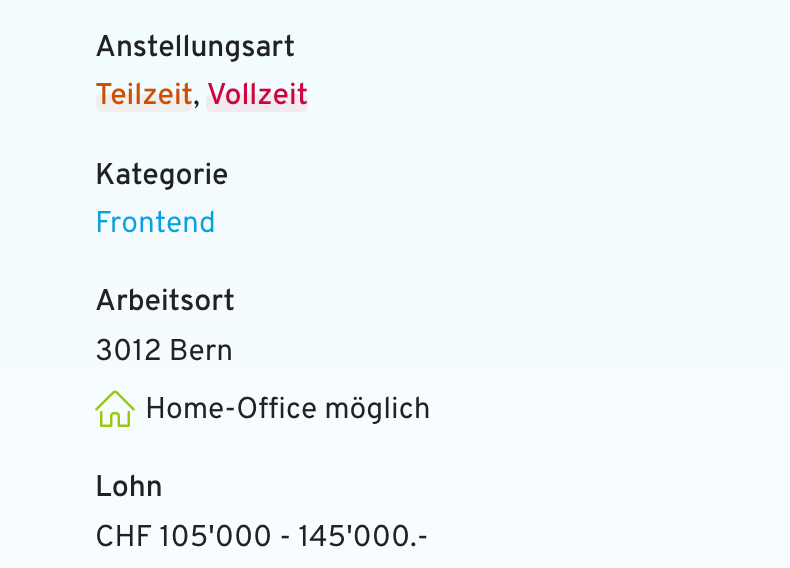790x568 pixels.
Task: Click the city name Bern
Action: (201, 351)
